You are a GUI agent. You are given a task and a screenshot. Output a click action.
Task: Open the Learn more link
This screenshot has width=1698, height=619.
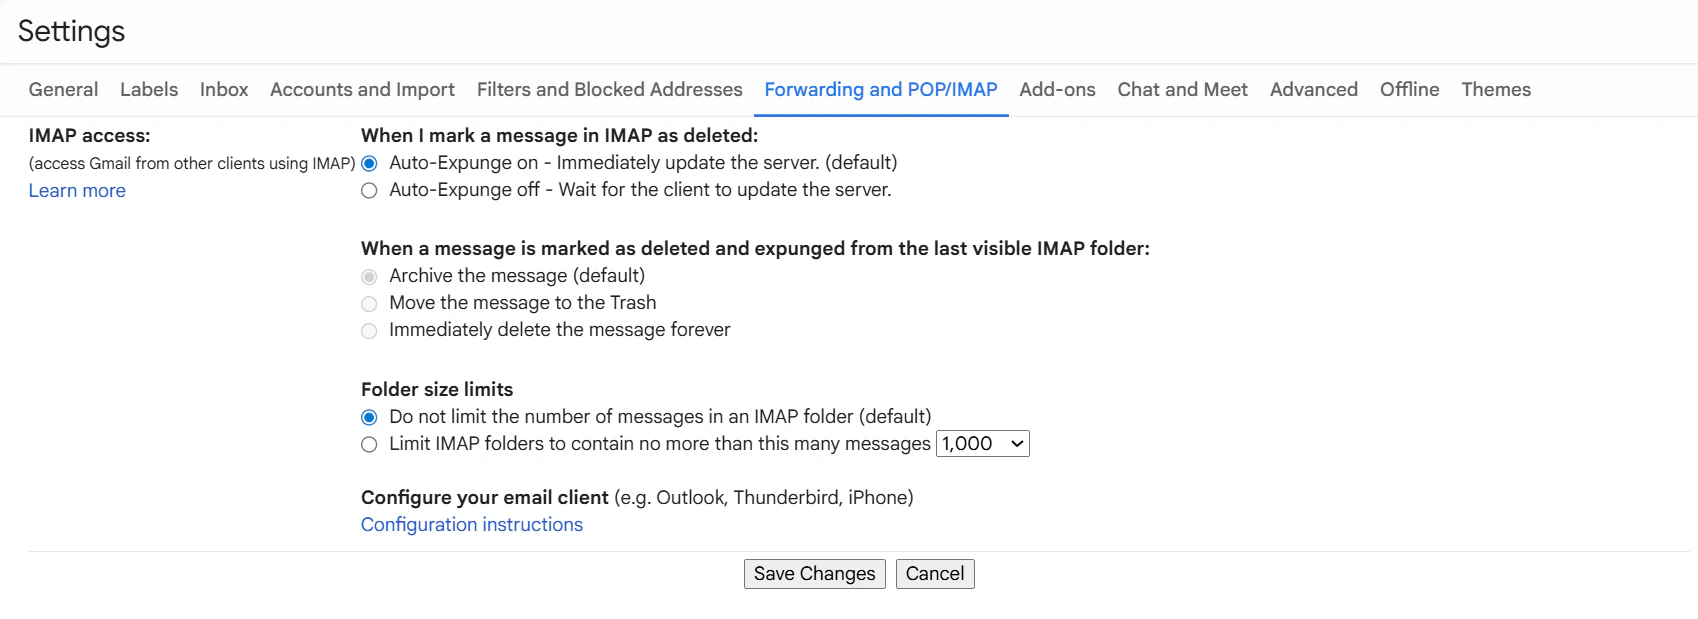click(76, 190)
